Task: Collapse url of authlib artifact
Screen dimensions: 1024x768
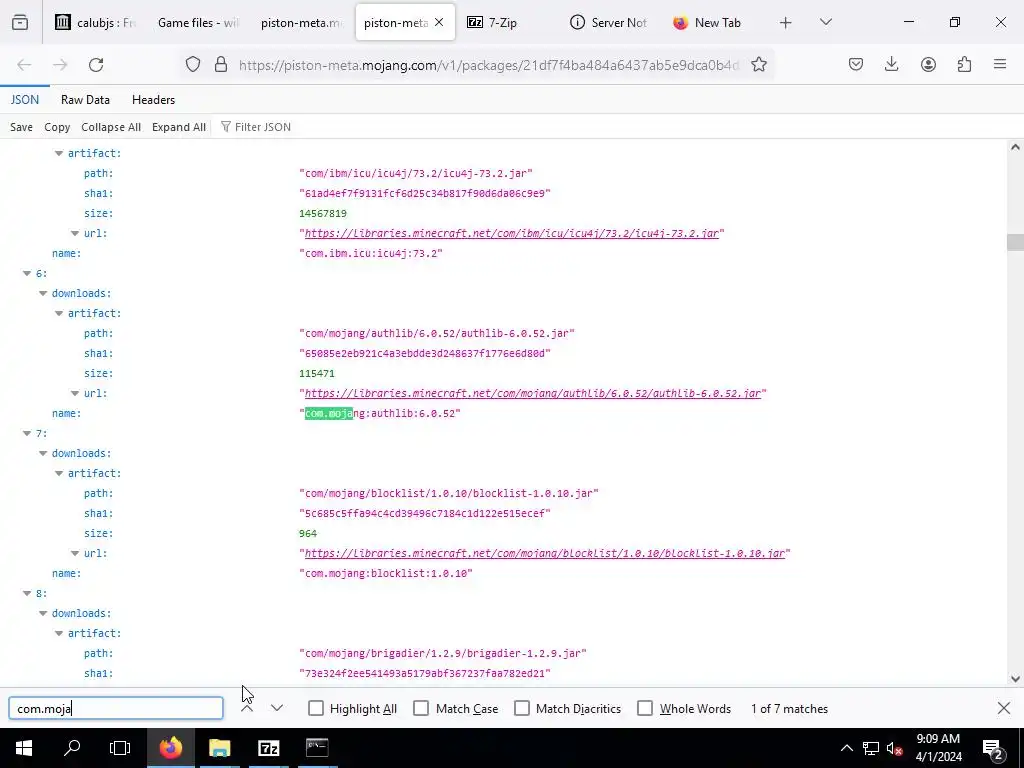Action: 75,394
